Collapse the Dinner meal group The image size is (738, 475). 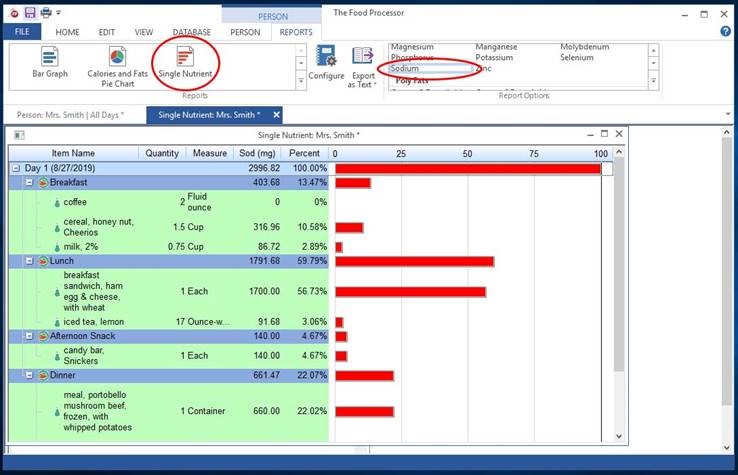pyautogui.click(x=29, y=375)
